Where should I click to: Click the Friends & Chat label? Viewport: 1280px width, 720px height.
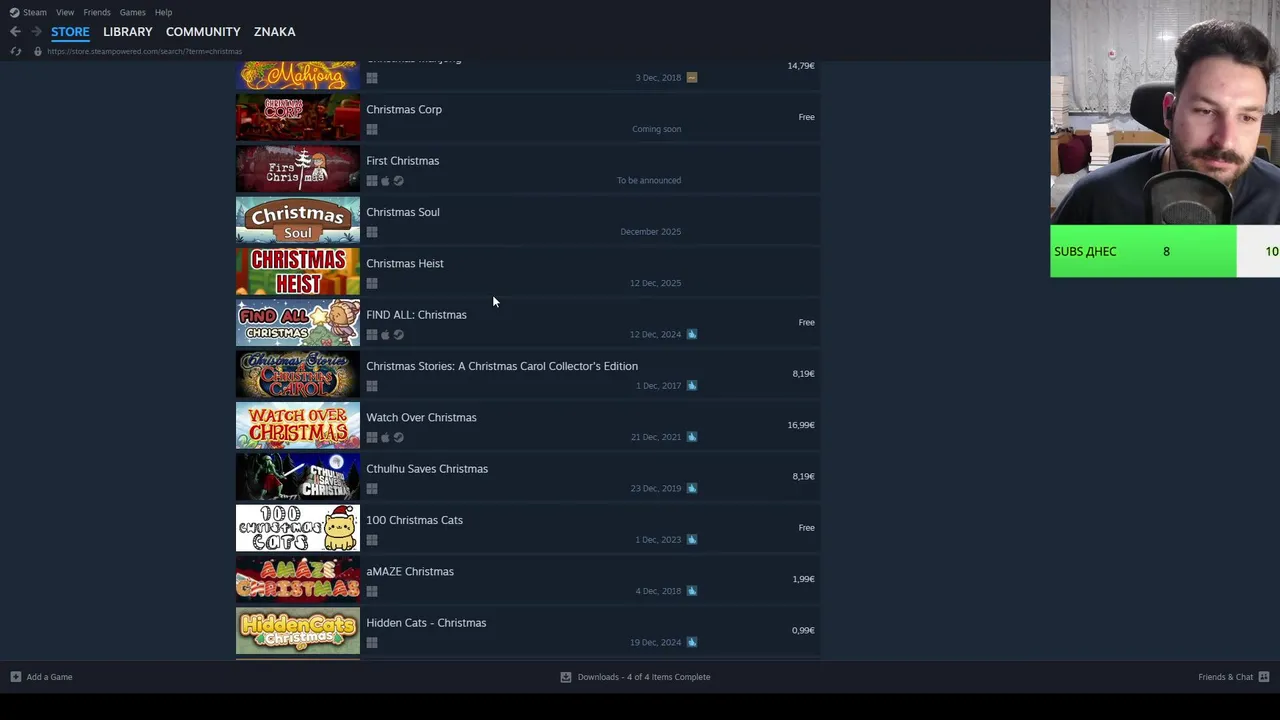pos(1226,677)
